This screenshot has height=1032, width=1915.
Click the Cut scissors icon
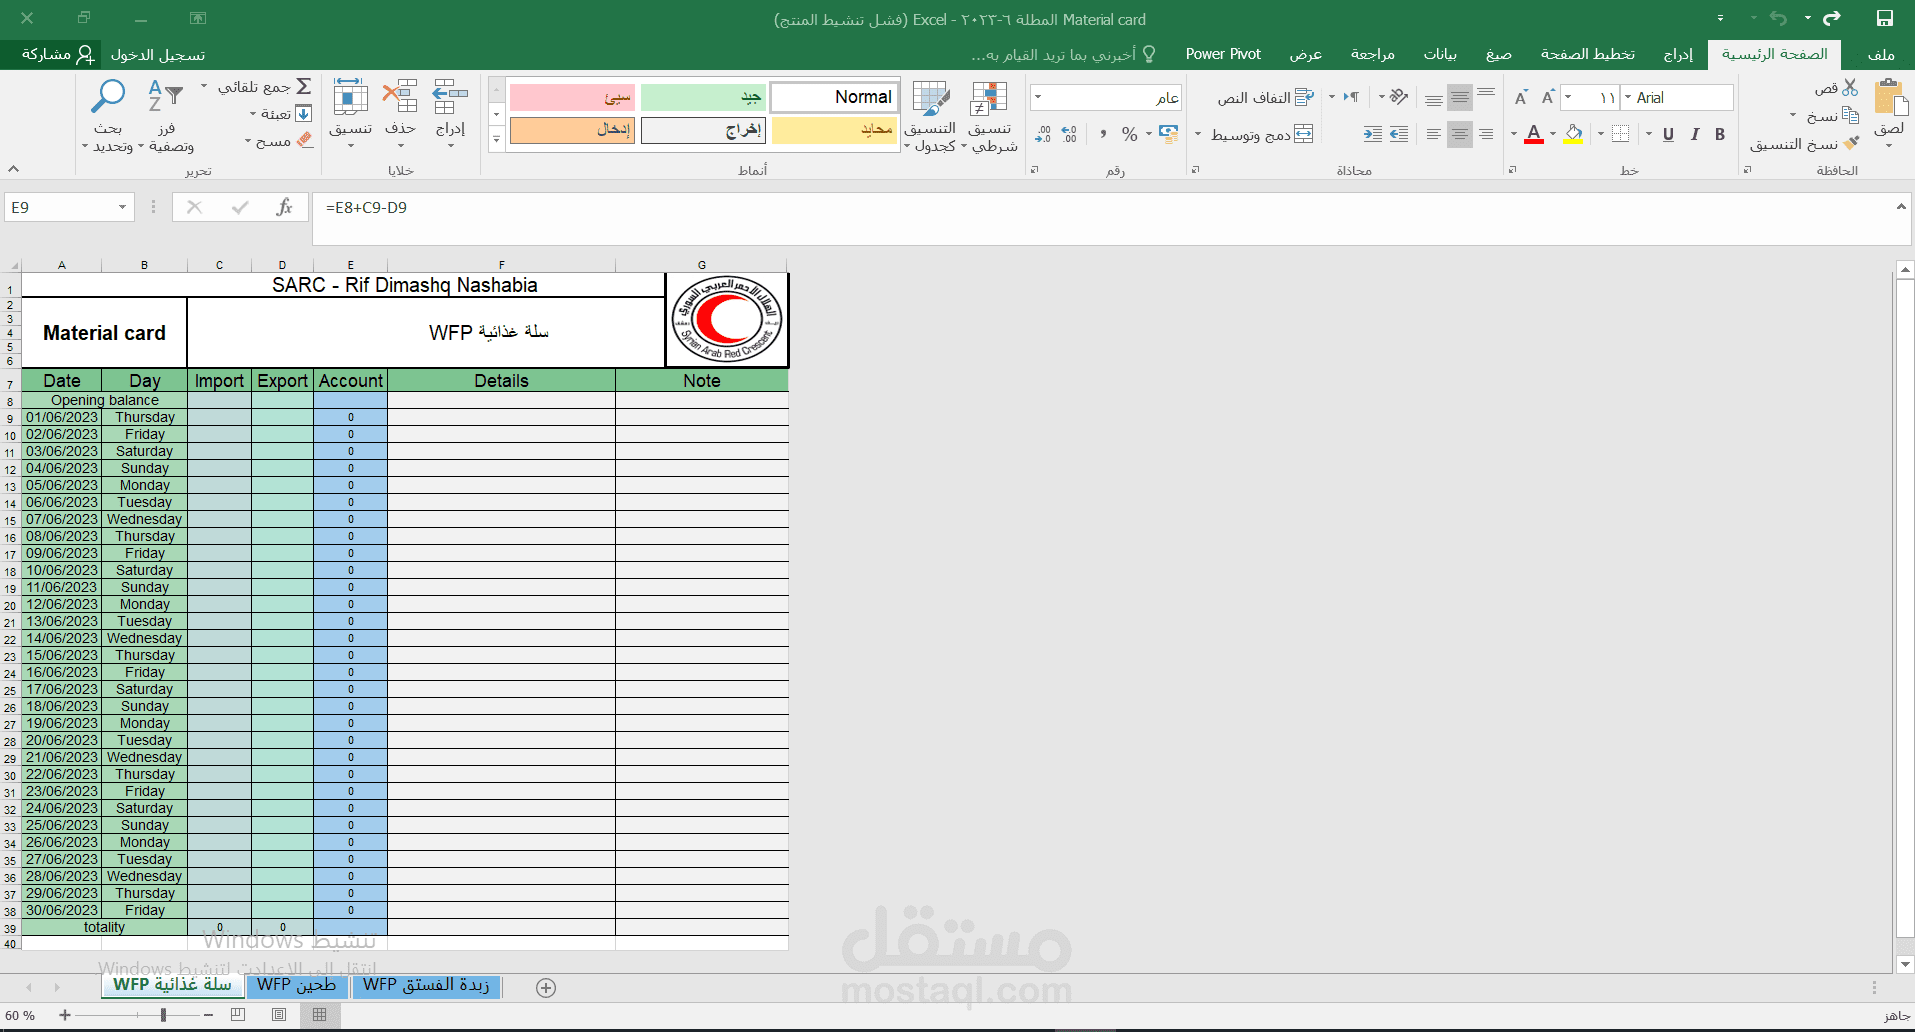1850,88
